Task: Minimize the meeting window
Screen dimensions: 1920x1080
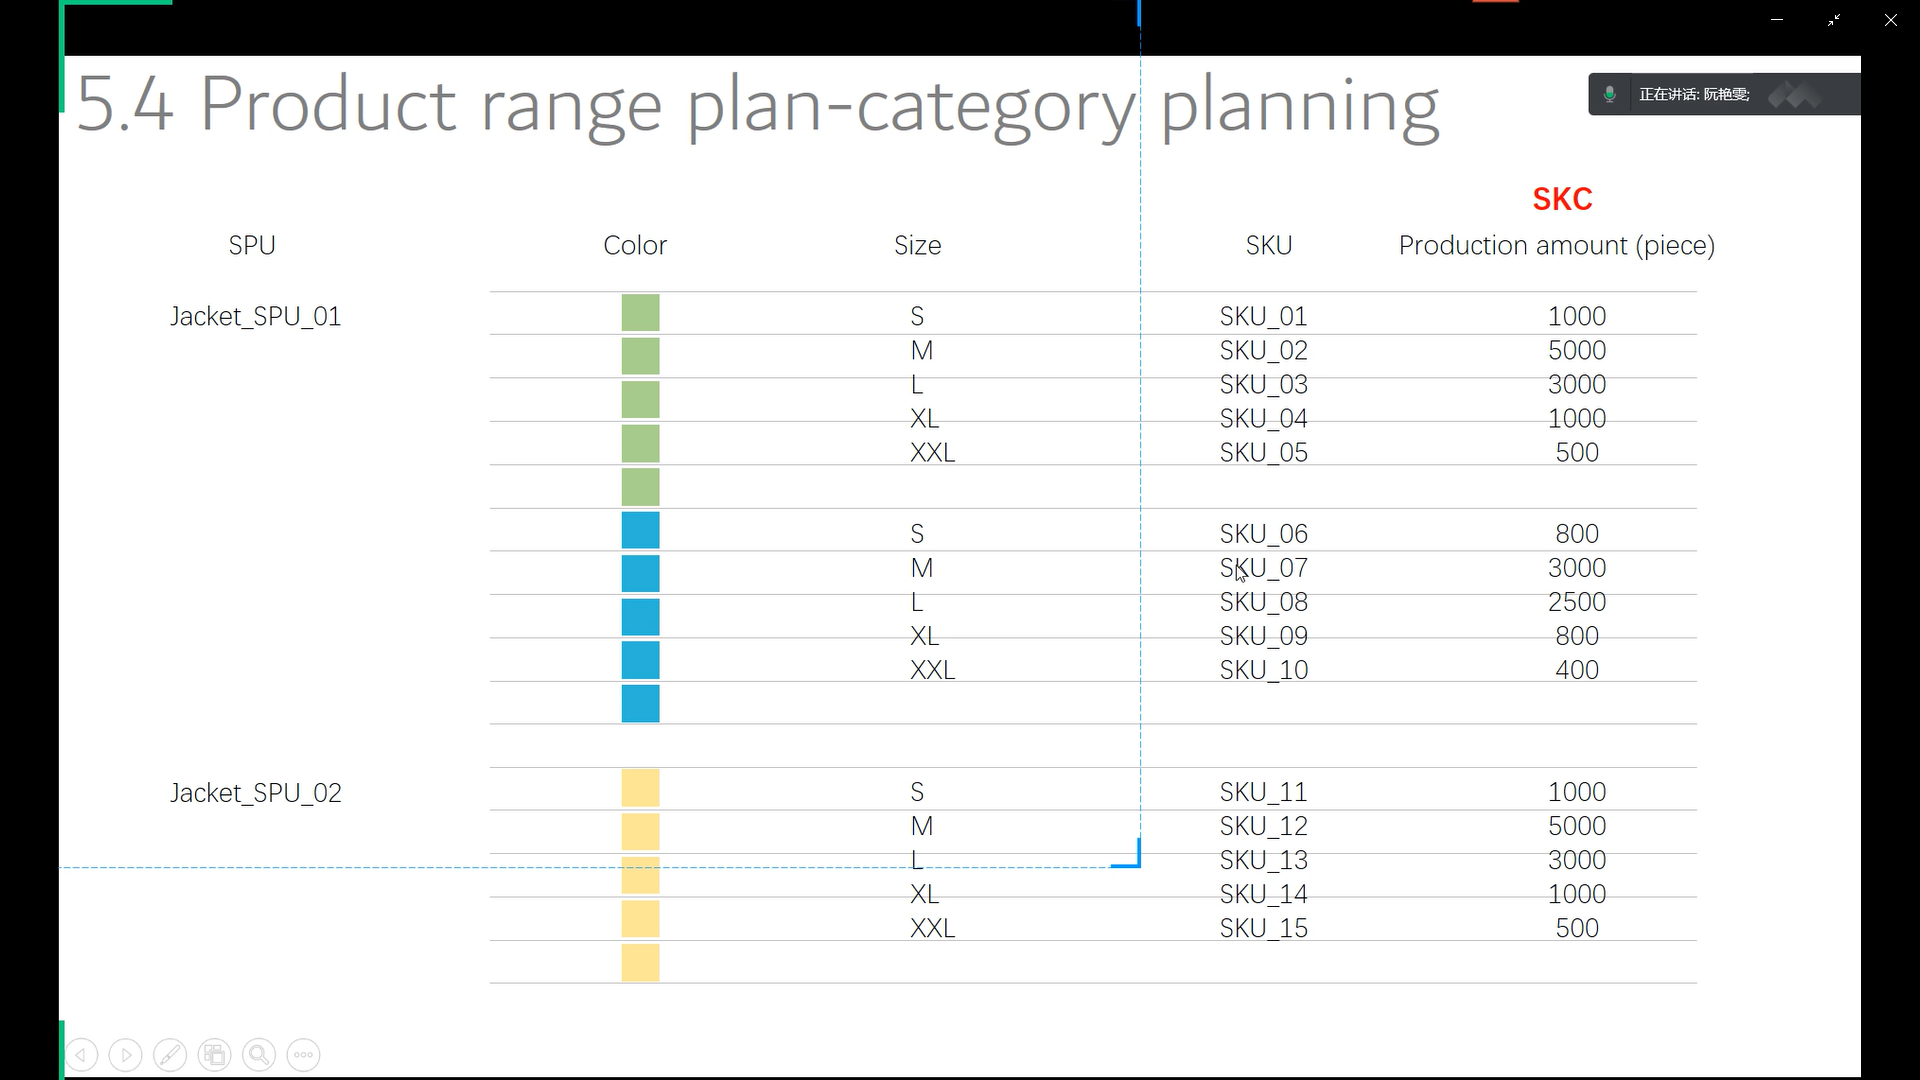Action: pyautogui.click(x=1777, y=20)
